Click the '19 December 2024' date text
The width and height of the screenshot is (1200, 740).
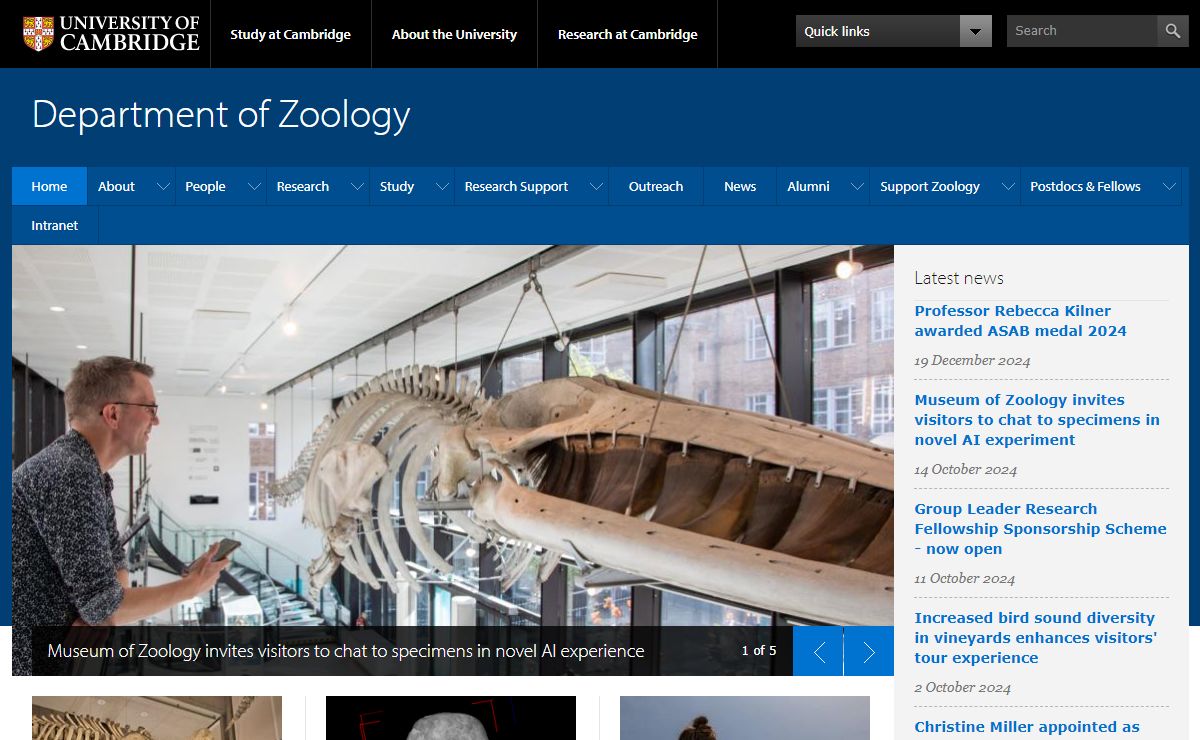pyautogui.click(x=972, y=361)
